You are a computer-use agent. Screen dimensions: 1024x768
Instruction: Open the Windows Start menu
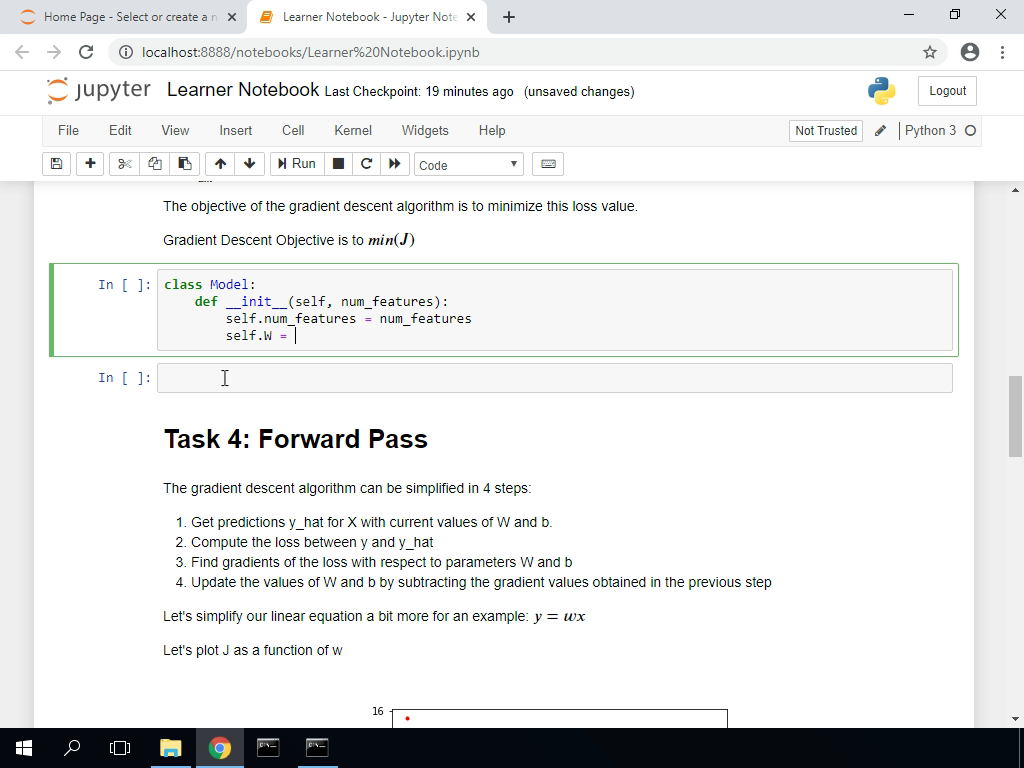pyautogui.click(x=24, y=748)
